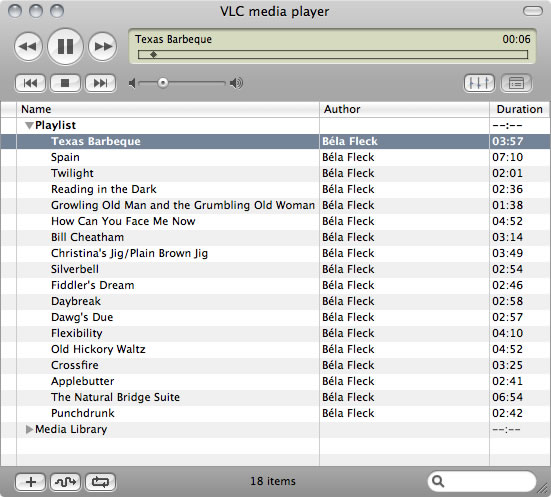Sort by the Duration column header
Viewport: 551px width, 497px height.
(x=520, y=109)
